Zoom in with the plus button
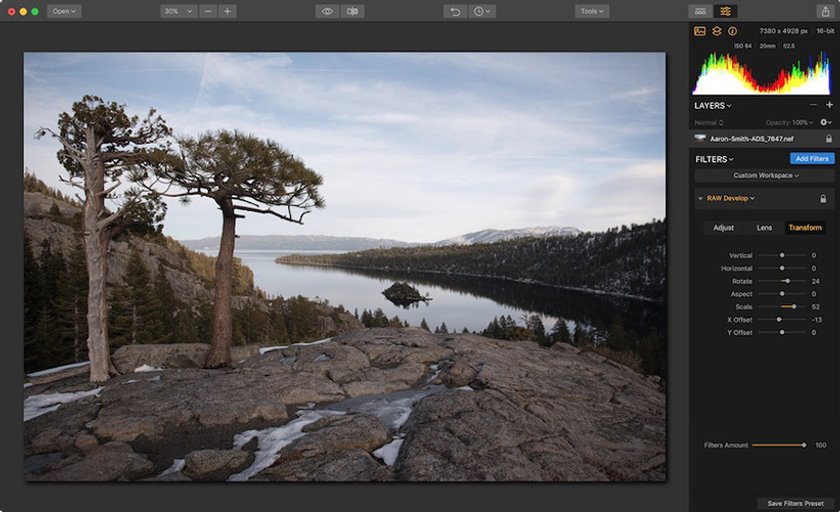Screen dimensions: 840x512 (227, 11)
